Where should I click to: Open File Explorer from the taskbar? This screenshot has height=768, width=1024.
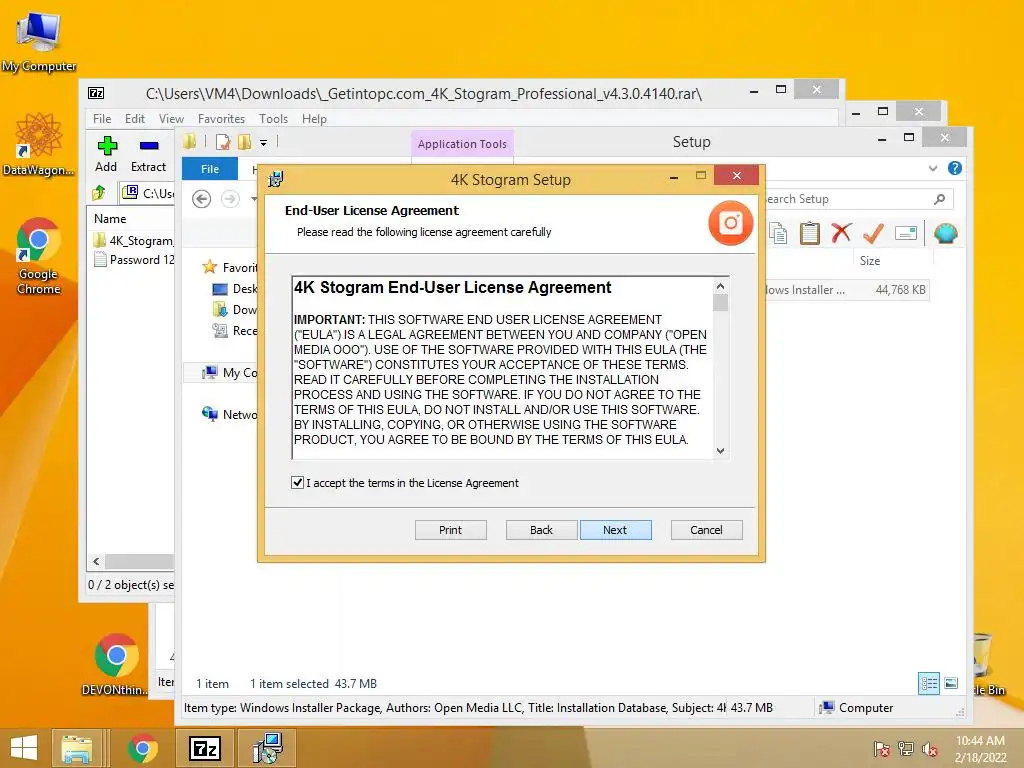(x=77, y=748)
